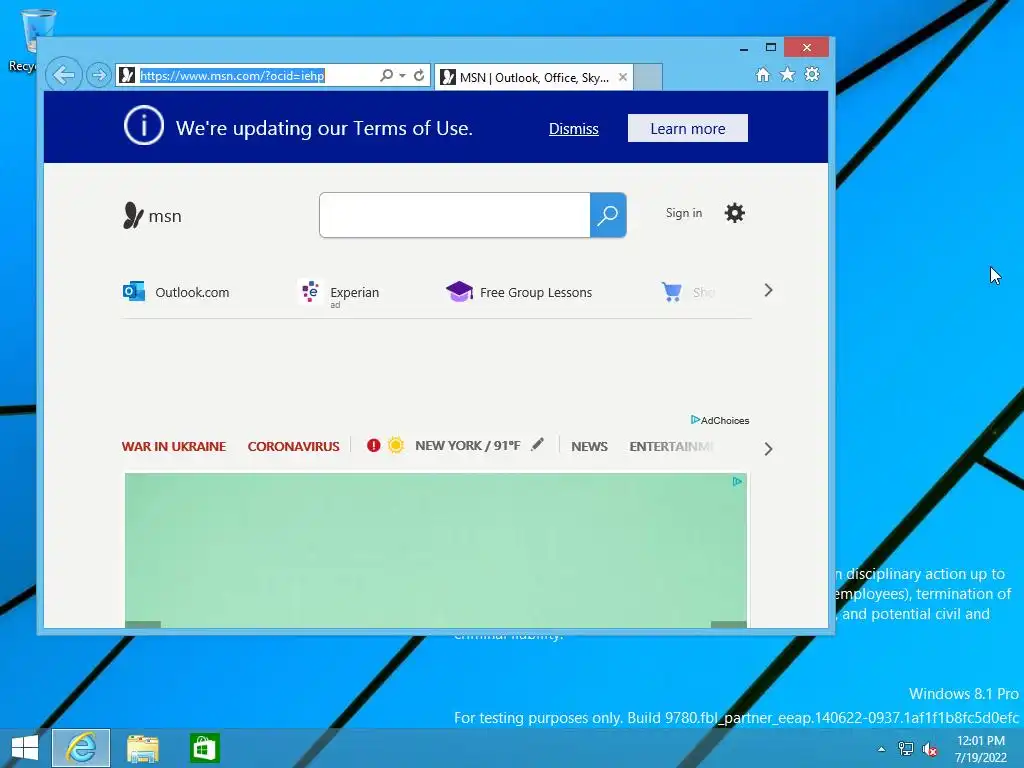Open the NEW YORK / 91°F weather link
This screenshot has height=768, width=1024.
click(x=468, y=445)
